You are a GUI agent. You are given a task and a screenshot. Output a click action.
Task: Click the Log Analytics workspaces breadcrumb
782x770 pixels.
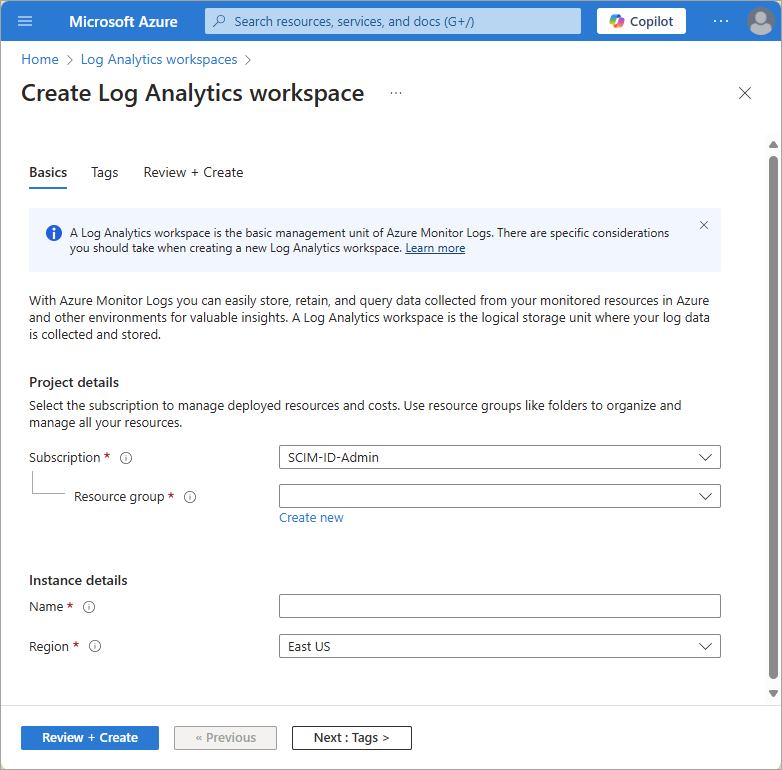pyautogui.click(x=159, y=60)
